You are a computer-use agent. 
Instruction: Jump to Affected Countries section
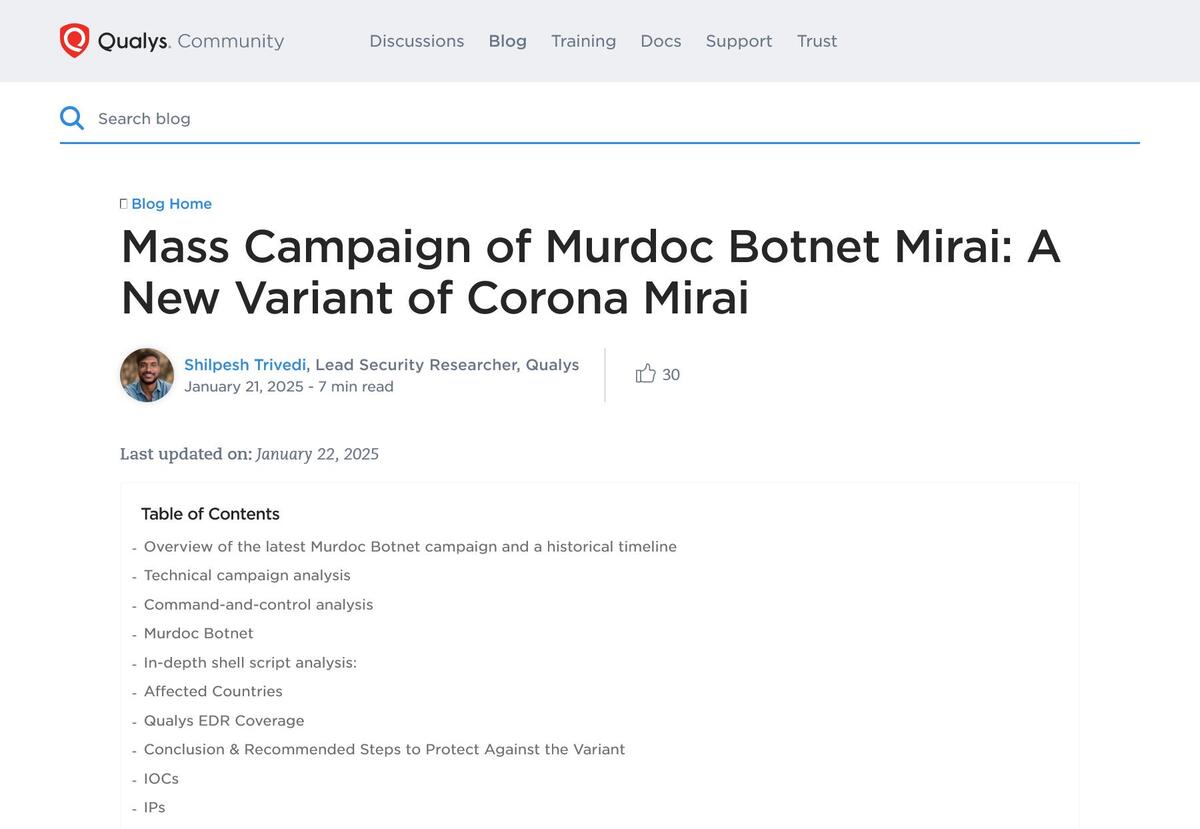point(213,692)
